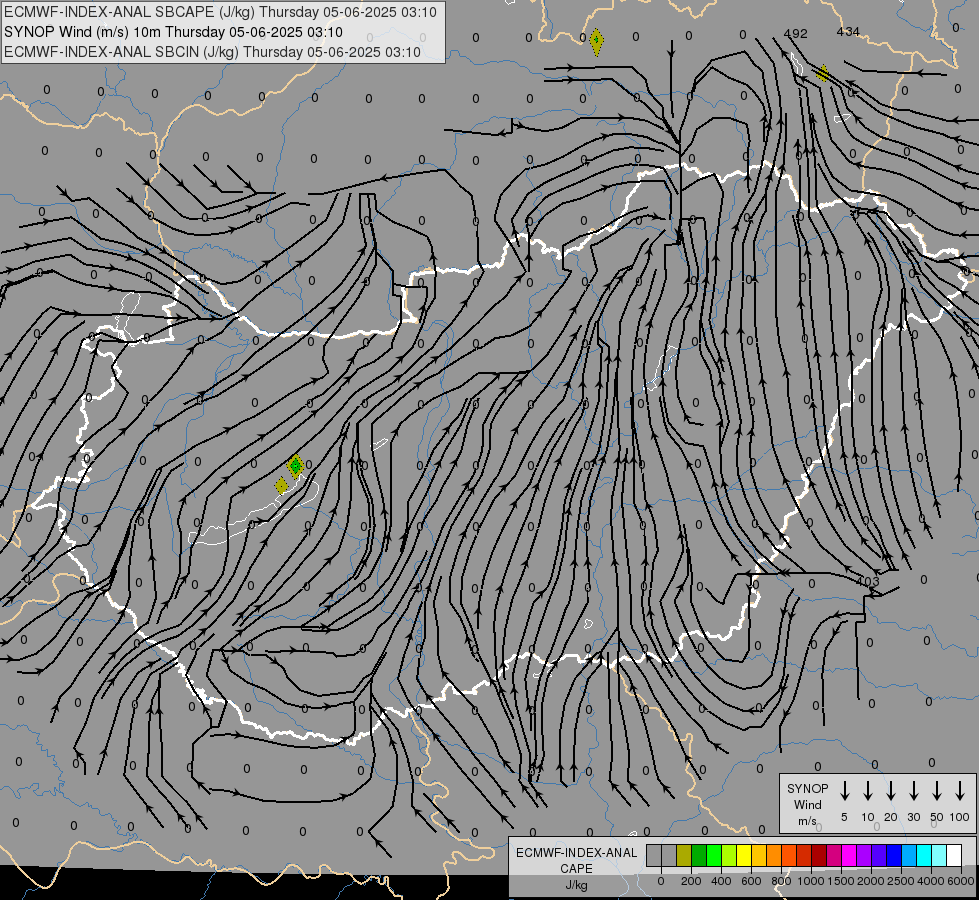This screenshot has height=900, width=979.
Task: Click the 20 m/s wind arrow in legend
Action: pyautogui.click(x=891, y=790)
